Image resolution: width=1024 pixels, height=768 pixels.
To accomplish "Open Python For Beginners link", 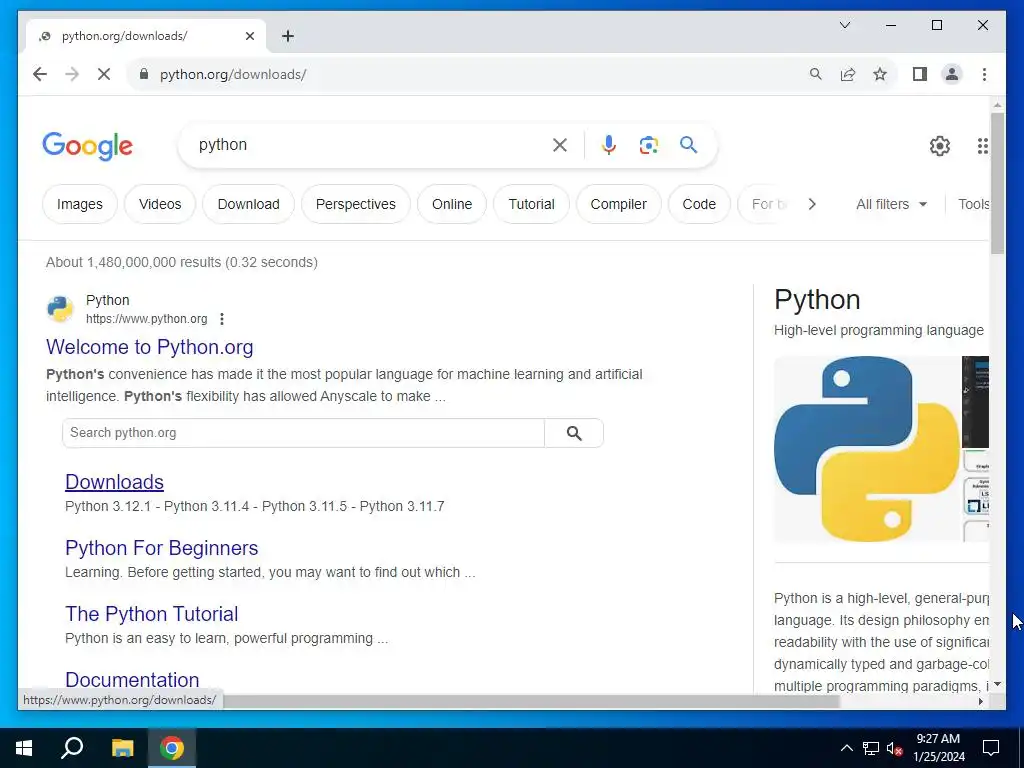I will (161, 548).
